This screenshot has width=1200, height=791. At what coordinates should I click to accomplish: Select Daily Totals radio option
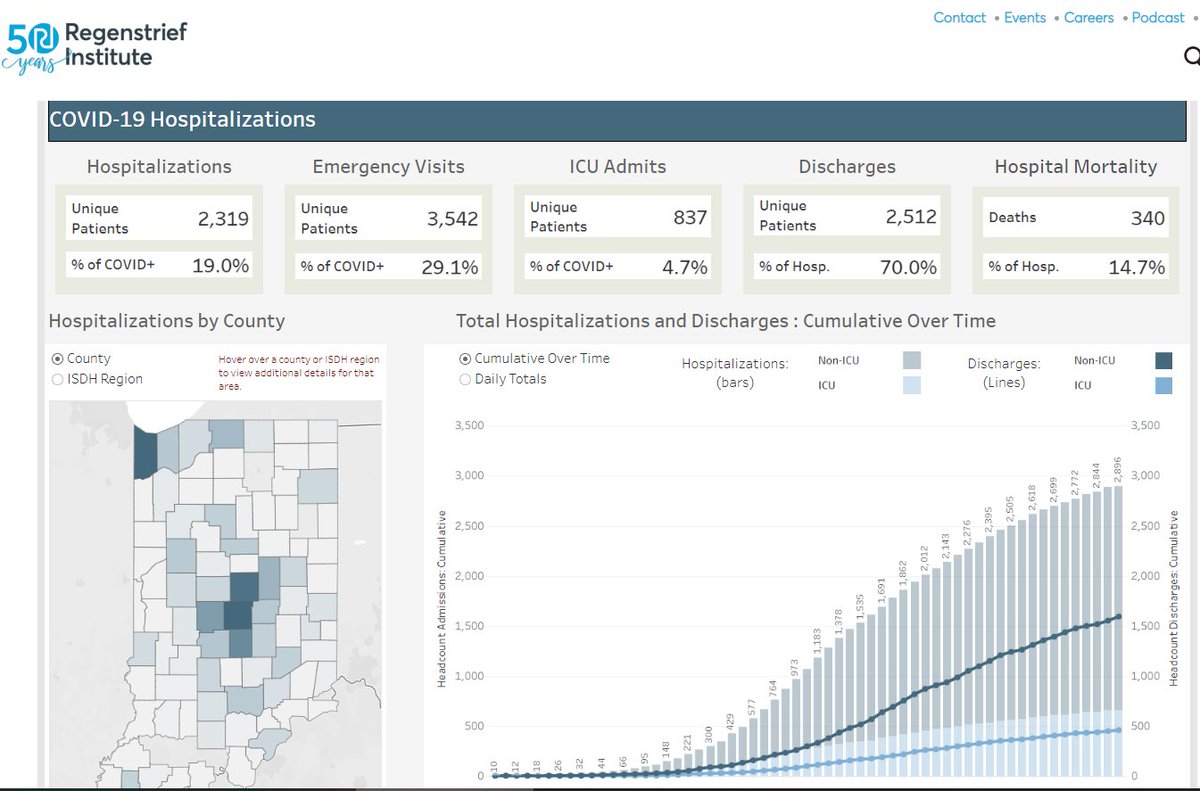point(465,379)
